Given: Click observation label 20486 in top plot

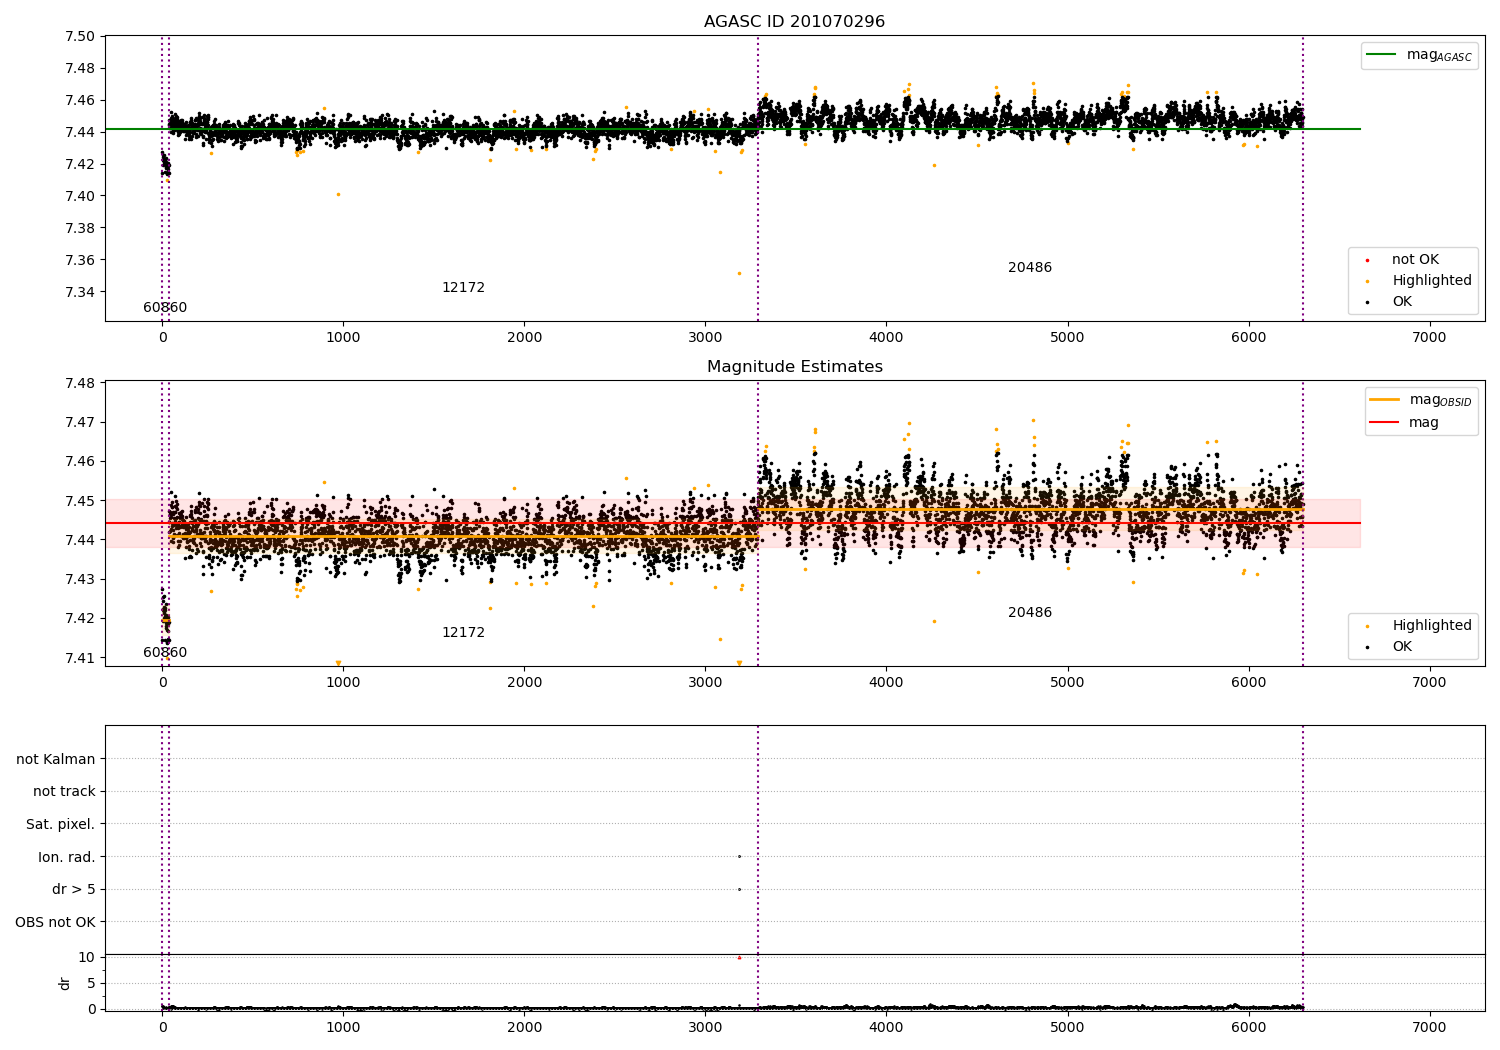Looking at the screenshot, I should [1029, 268].
